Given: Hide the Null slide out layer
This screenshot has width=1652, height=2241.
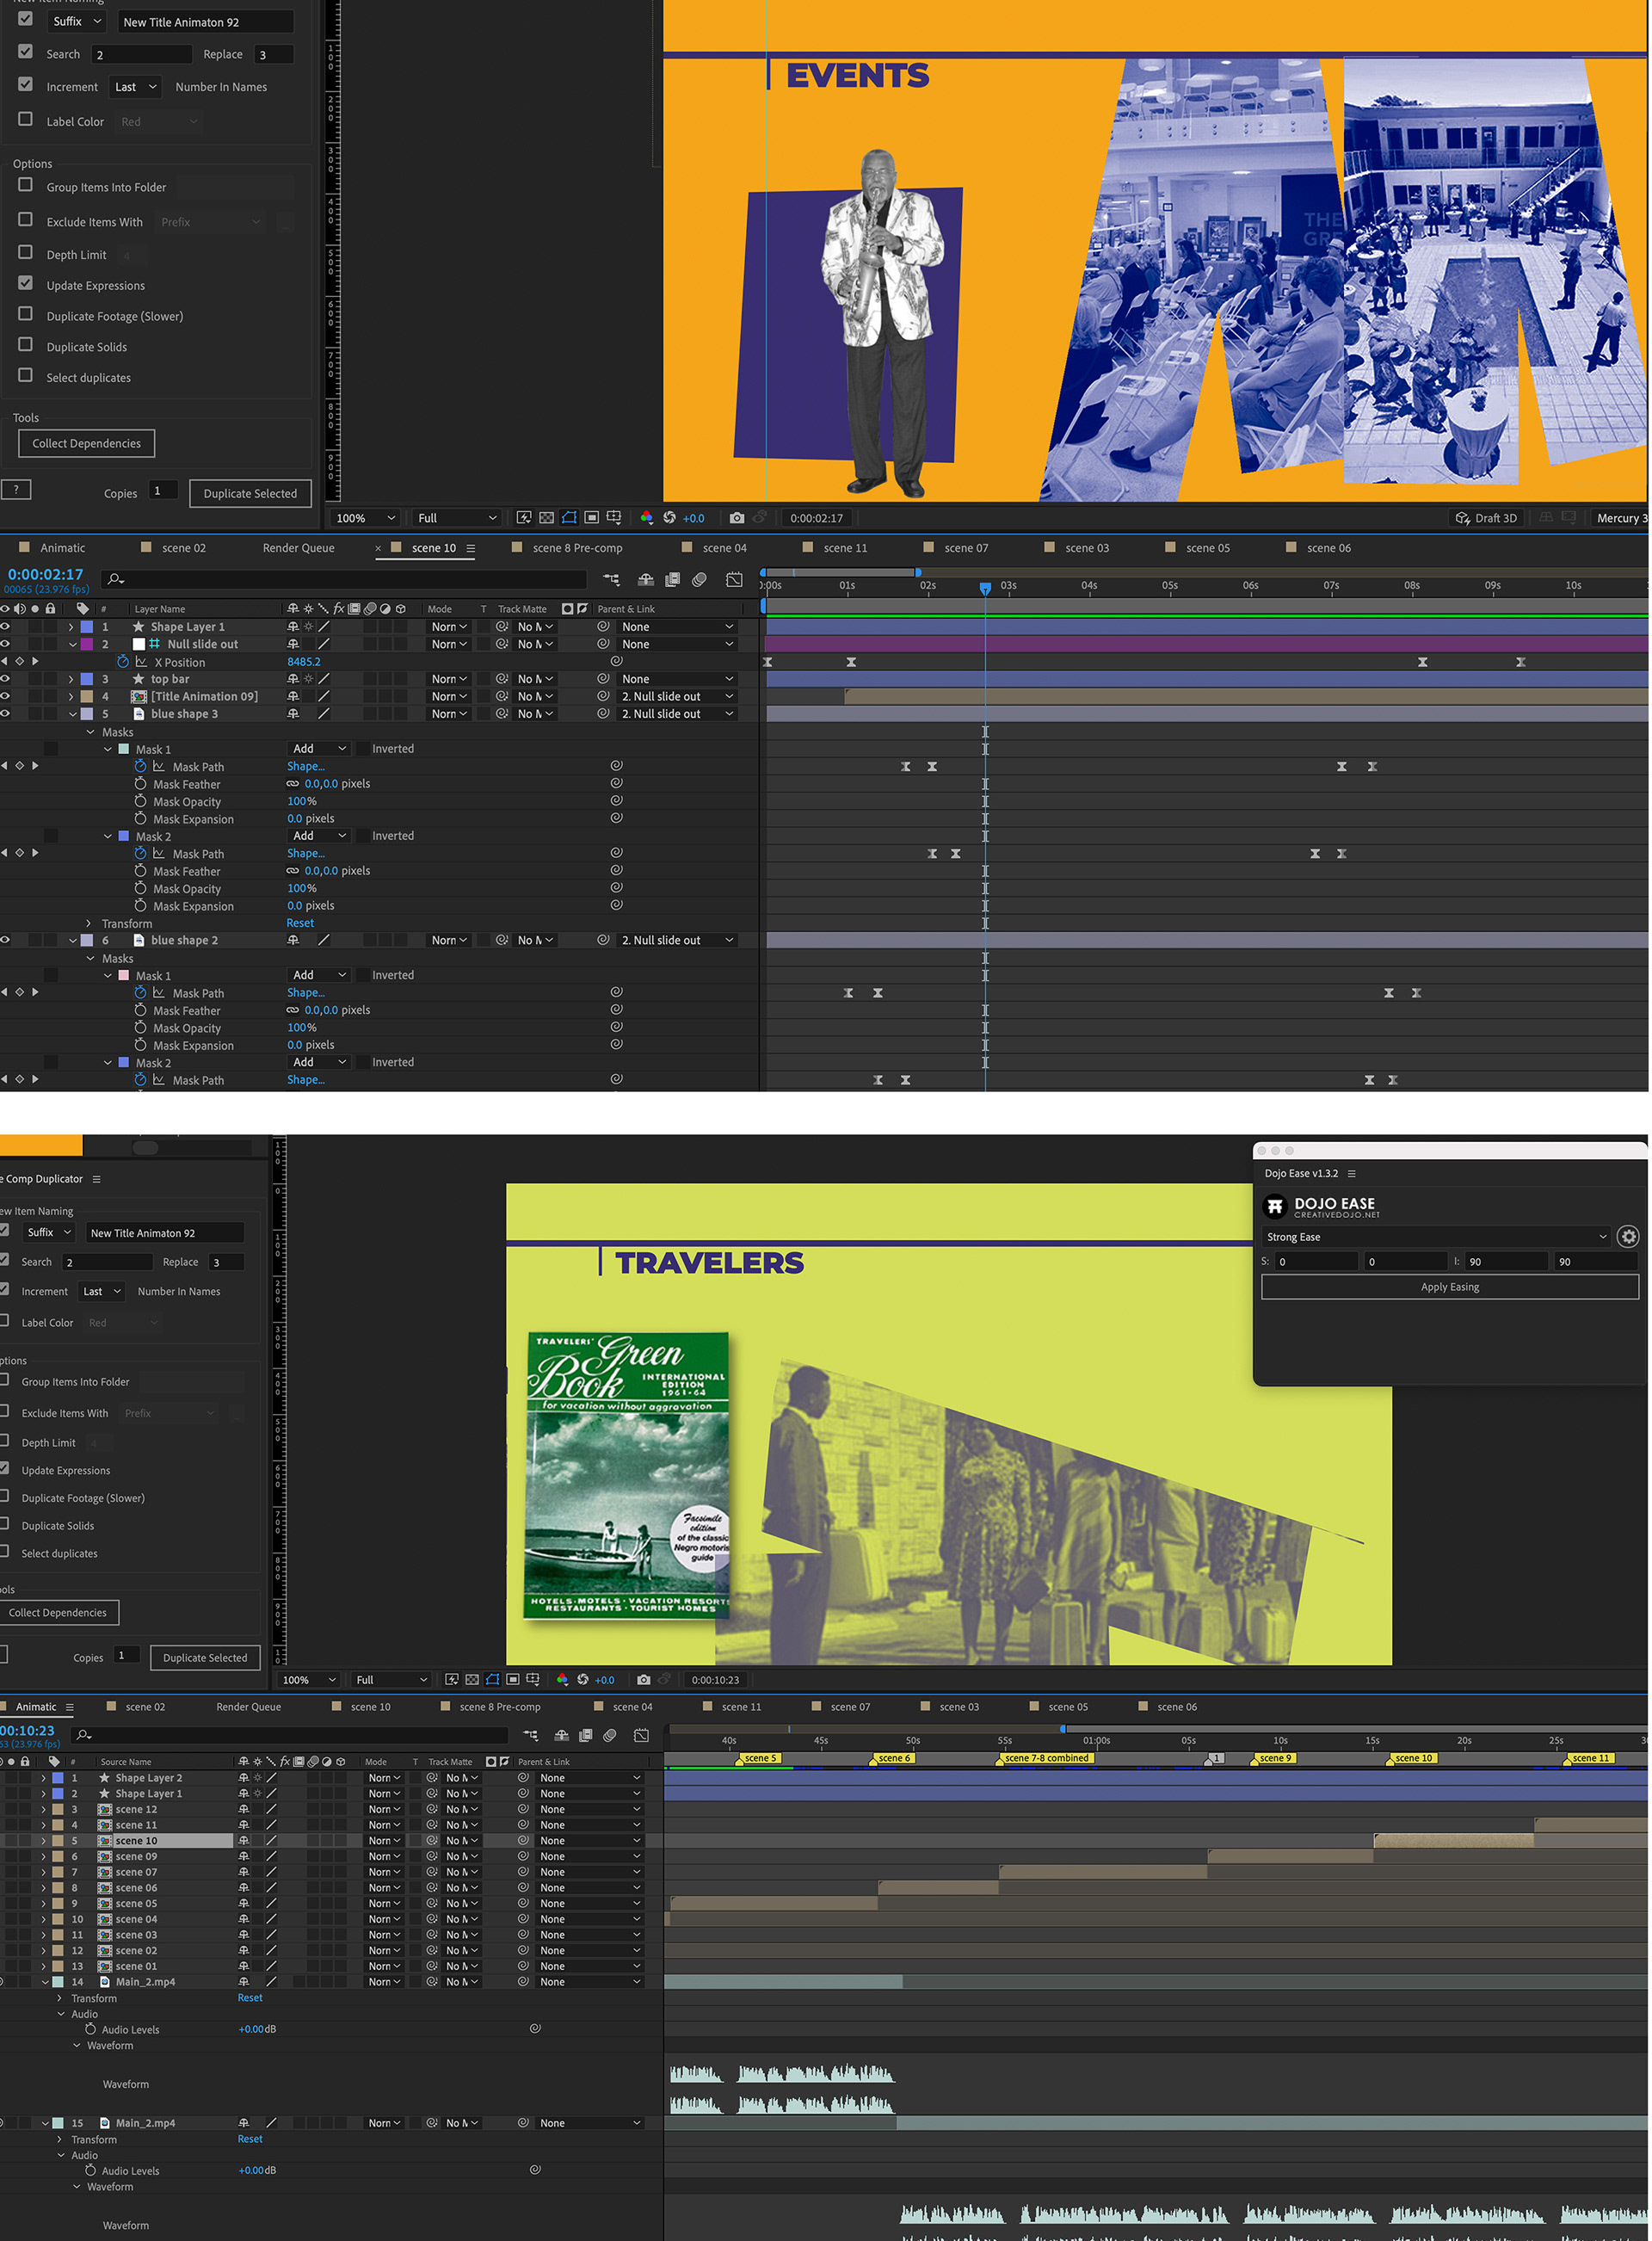Looking at the screenshot, I should coord(5,644).
